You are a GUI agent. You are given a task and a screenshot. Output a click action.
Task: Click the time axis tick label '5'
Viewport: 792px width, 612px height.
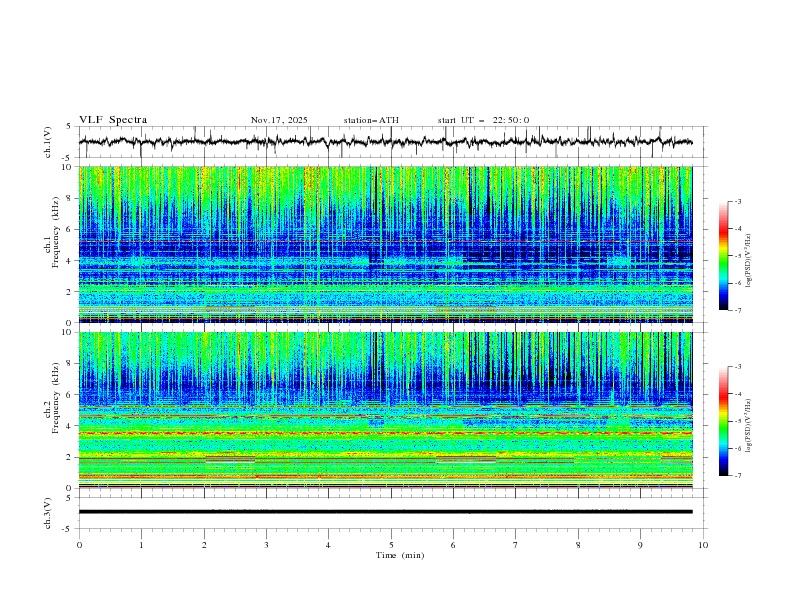pos(391,545)
